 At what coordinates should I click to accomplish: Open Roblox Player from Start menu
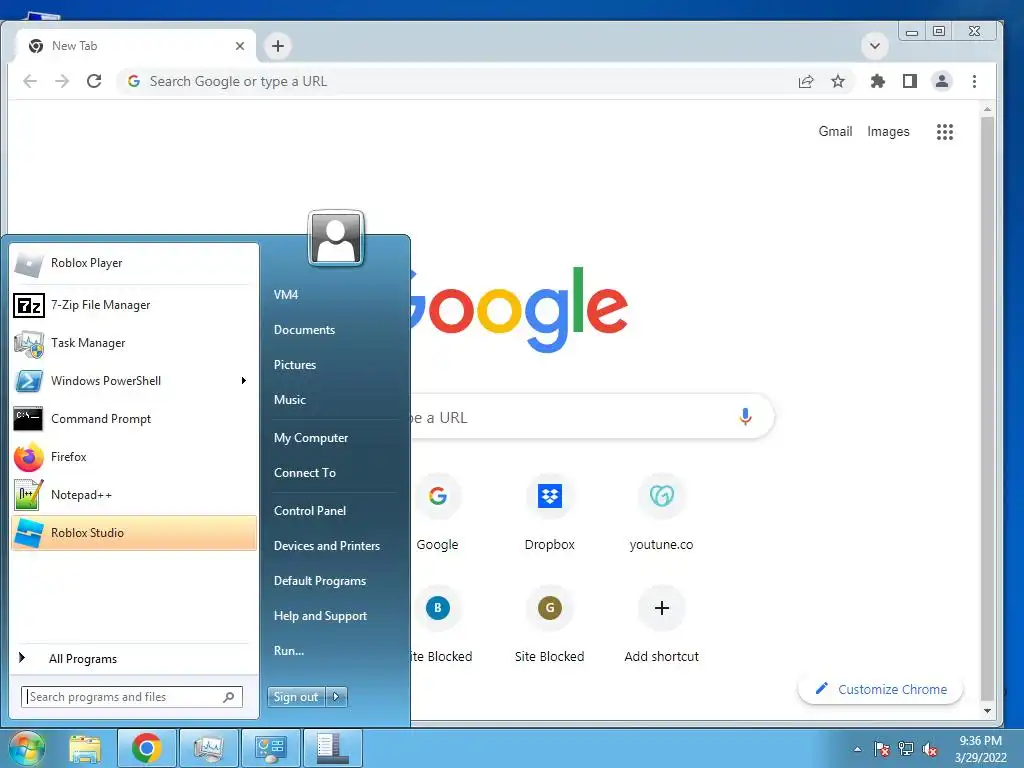[134, 263]
